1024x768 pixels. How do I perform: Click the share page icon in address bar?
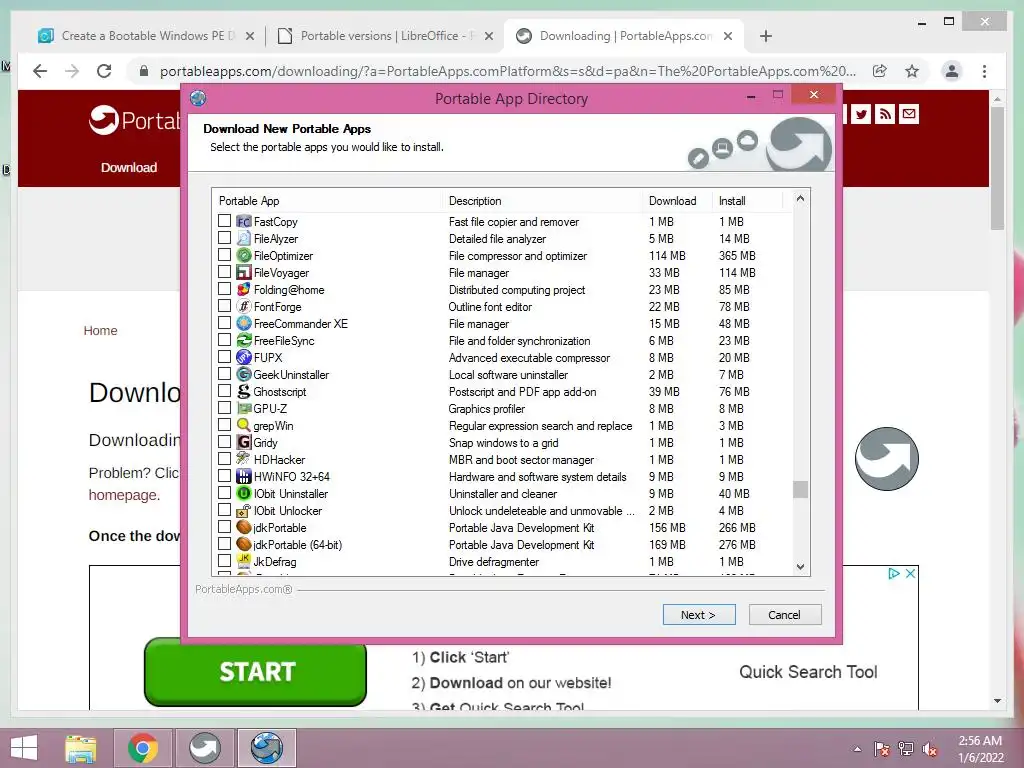click(880, 71)
